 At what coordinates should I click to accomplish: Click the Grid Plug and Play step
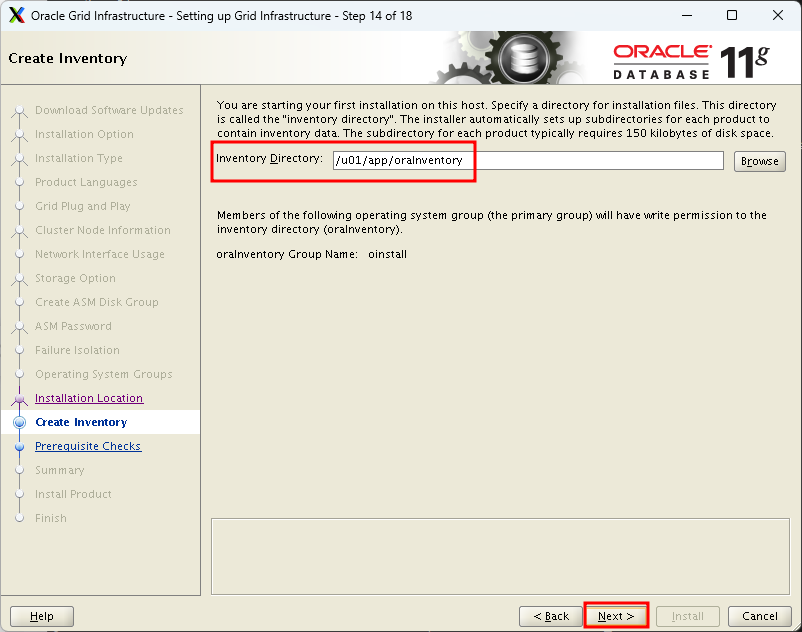83,206
